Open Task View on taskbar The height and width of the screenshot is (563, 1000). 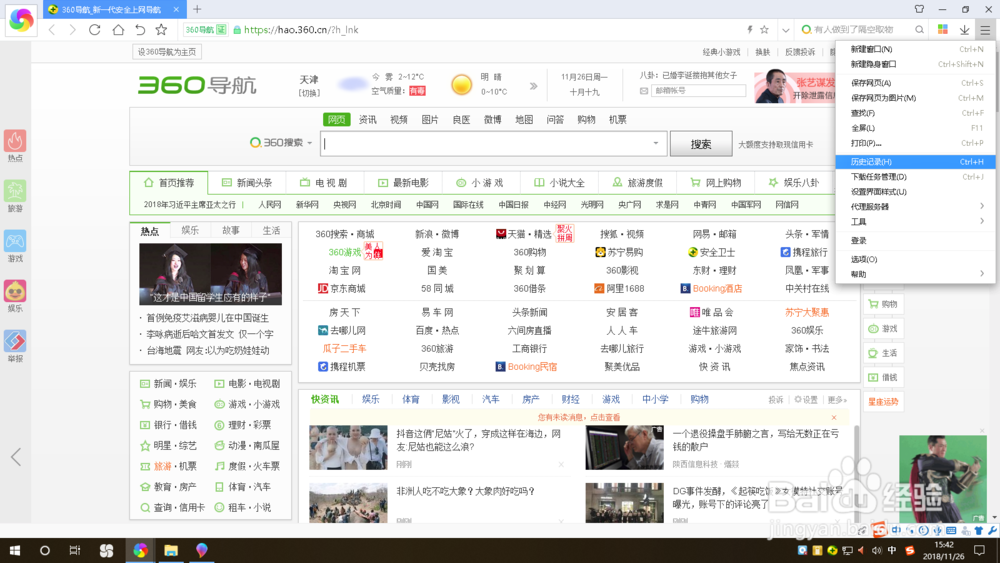pyautogui.click(x=75, y=550)
